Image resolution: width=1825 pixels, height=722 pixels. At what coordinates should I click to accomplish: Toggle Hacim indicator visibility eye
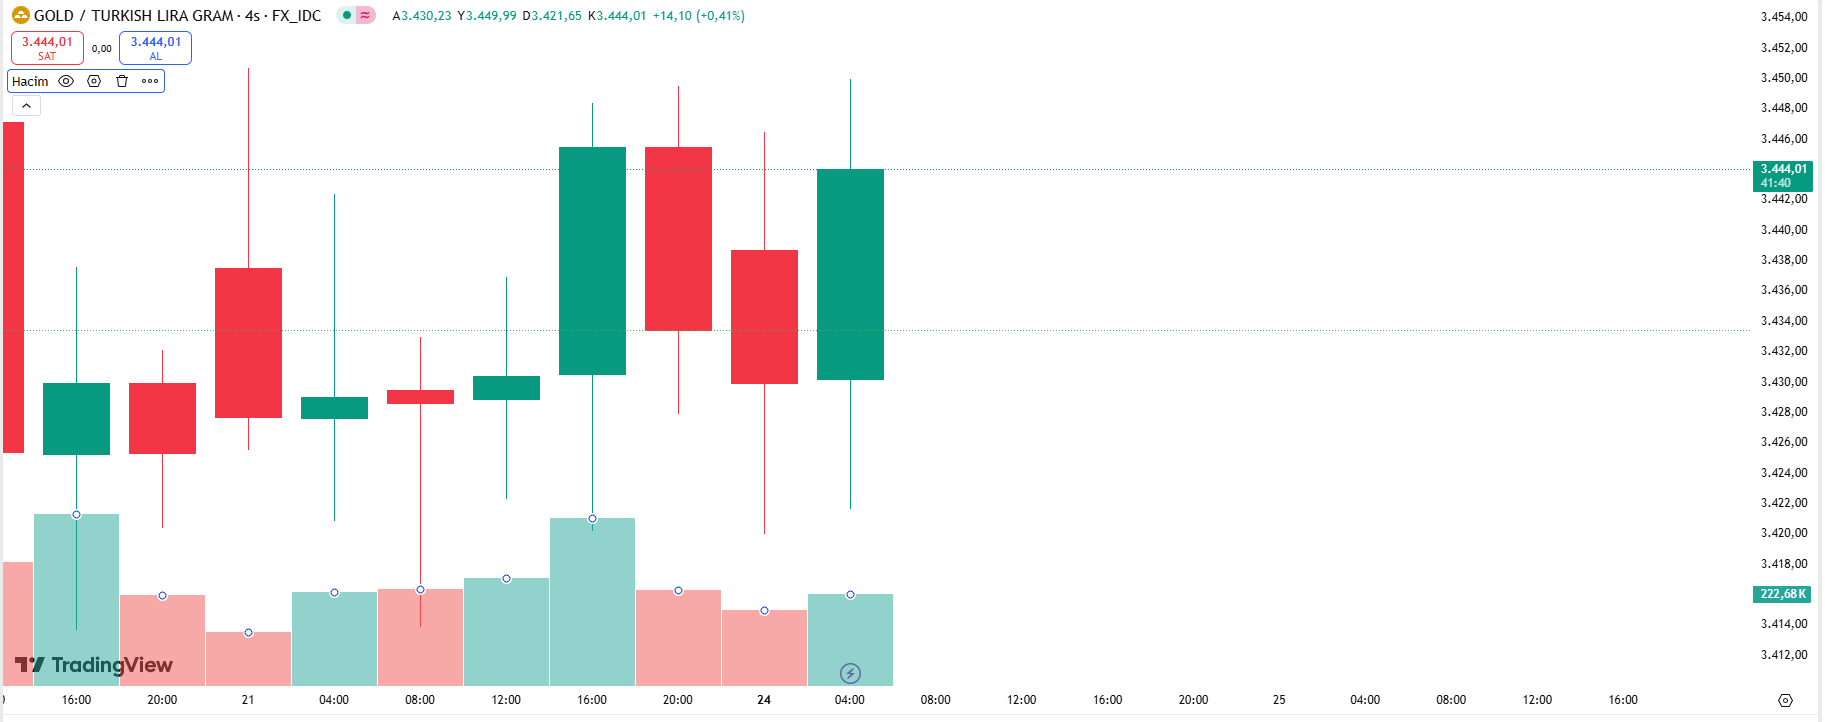[66, 81]
